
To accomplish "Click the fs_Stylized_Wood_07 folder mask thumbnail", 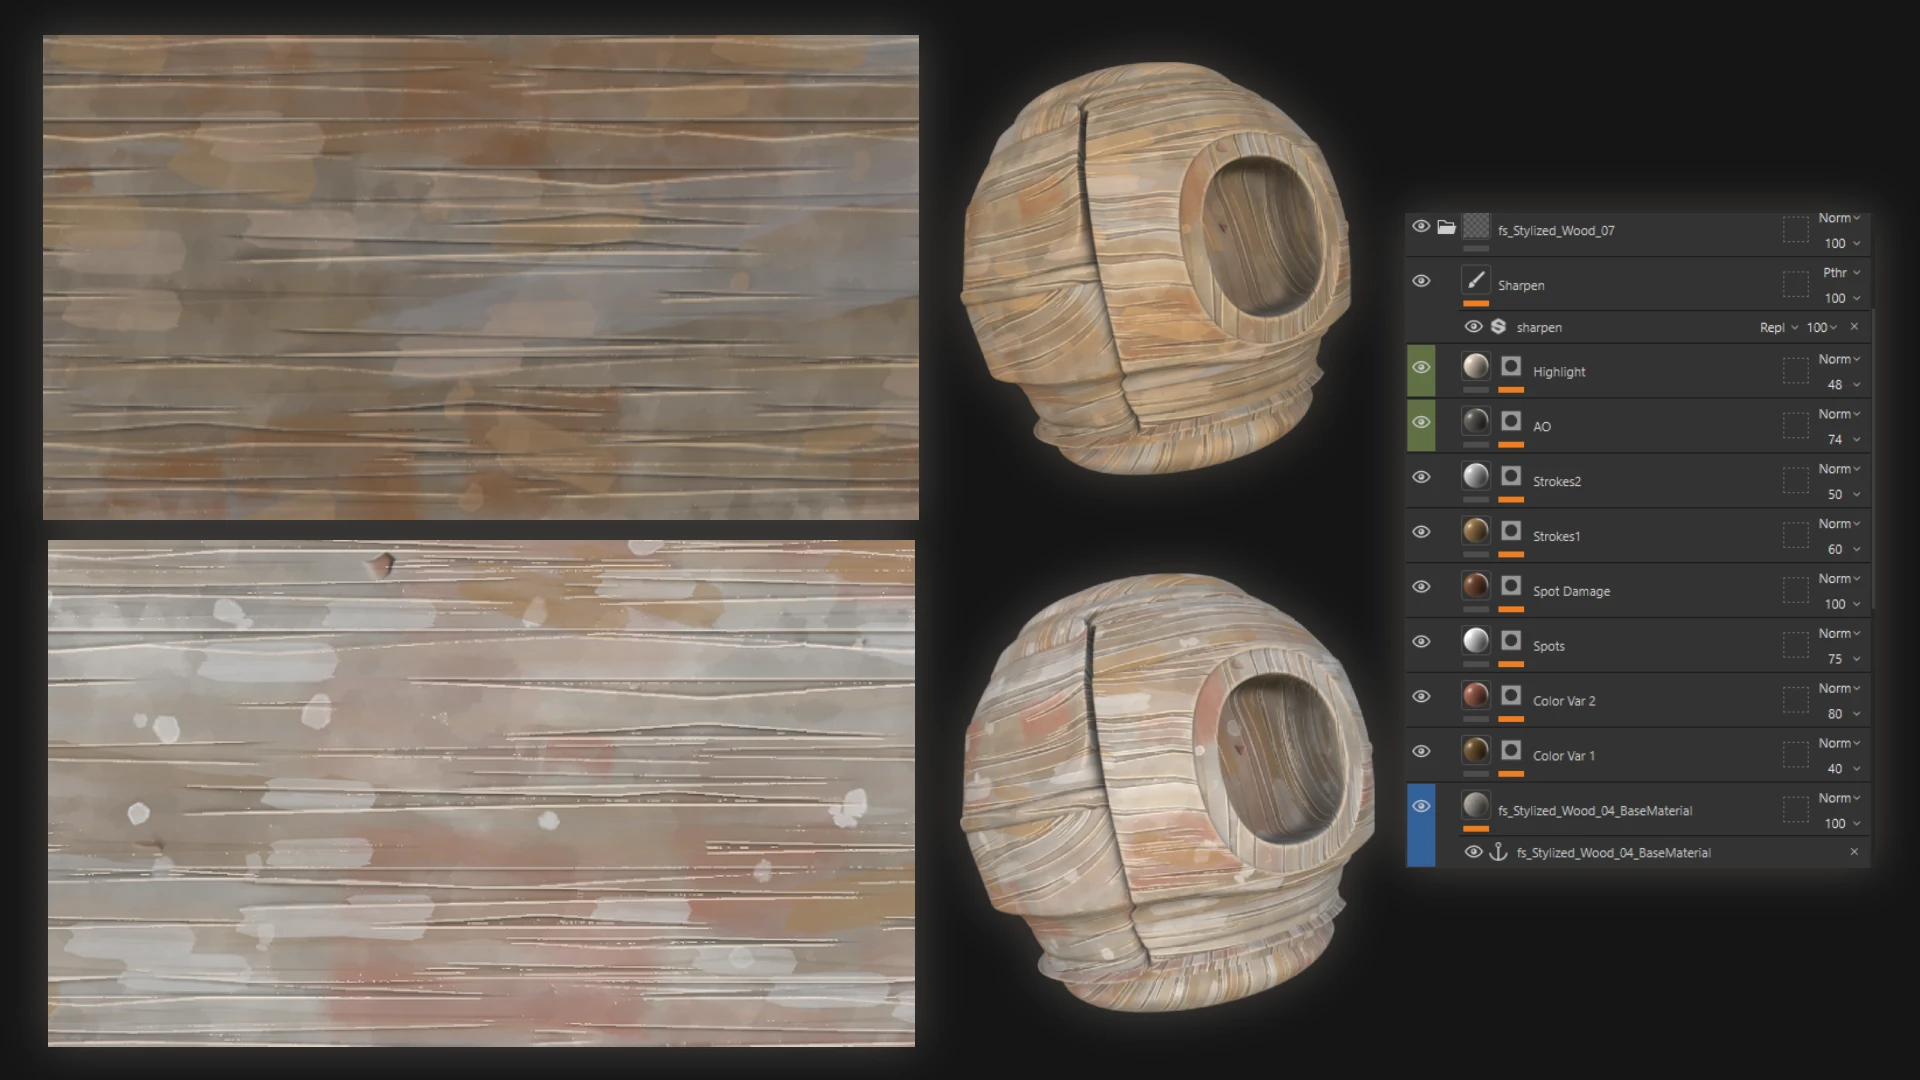I will (1476, 226).
